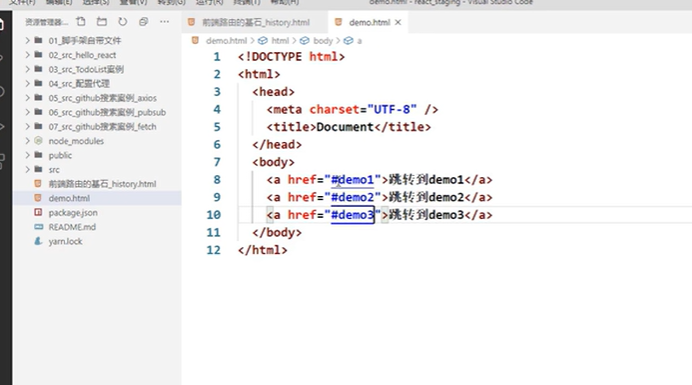Follow the #demo1 href link text
This screenshot has width=692, height=385.
tap(352, 180)
